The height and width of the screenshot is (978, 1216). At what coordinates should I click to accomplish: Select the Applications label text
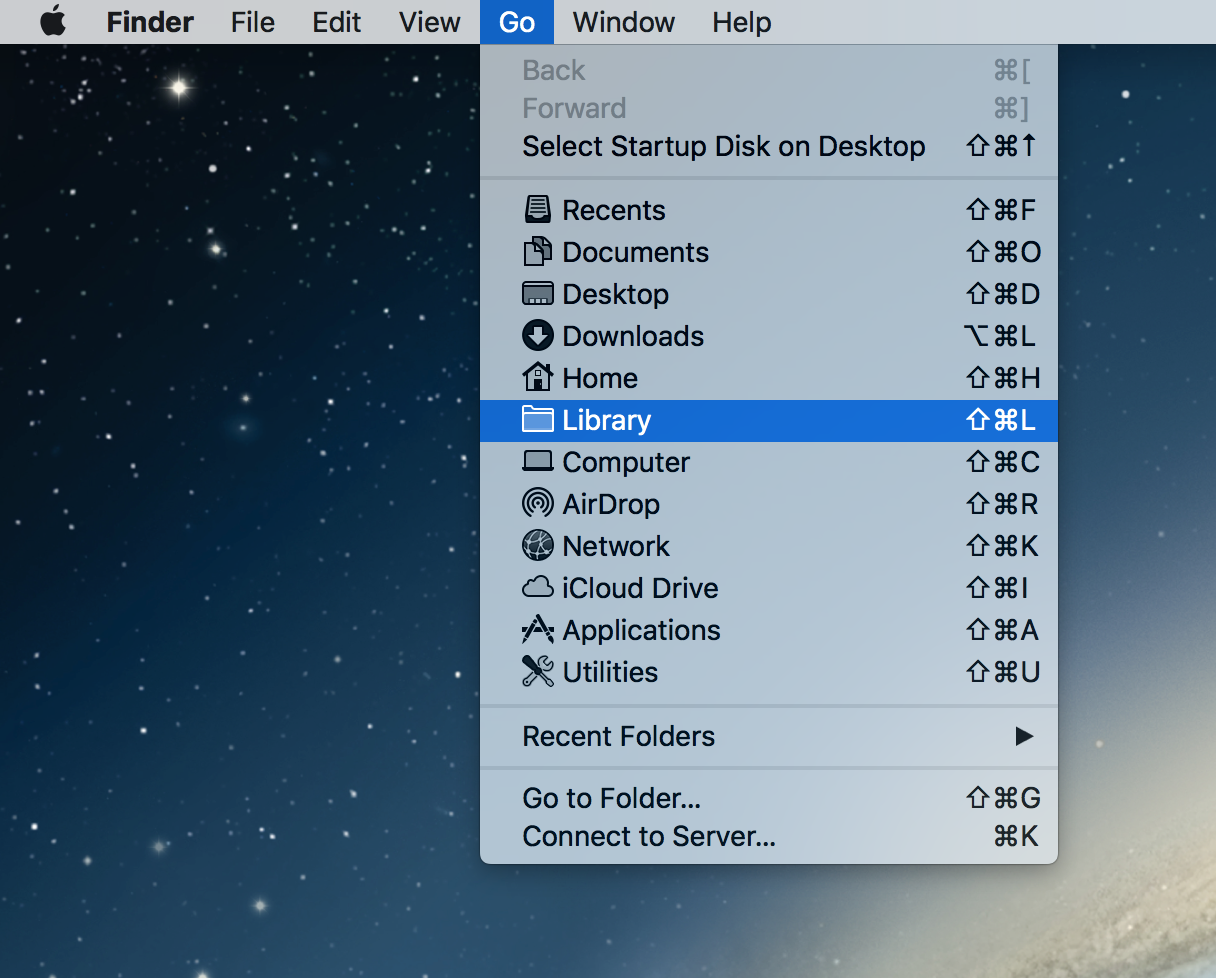click(642, 630)
